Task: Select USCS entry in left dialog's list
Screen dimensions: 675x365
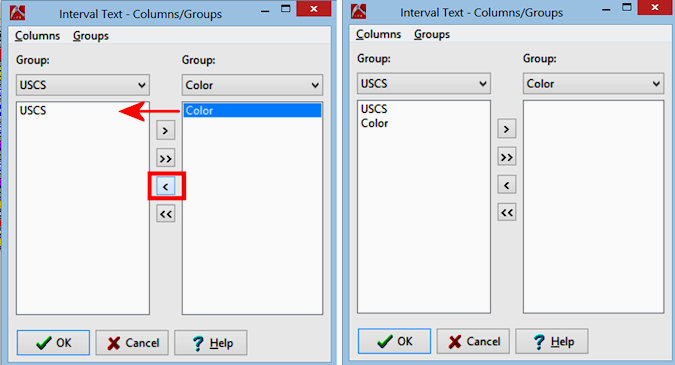Action: [33, 111]
